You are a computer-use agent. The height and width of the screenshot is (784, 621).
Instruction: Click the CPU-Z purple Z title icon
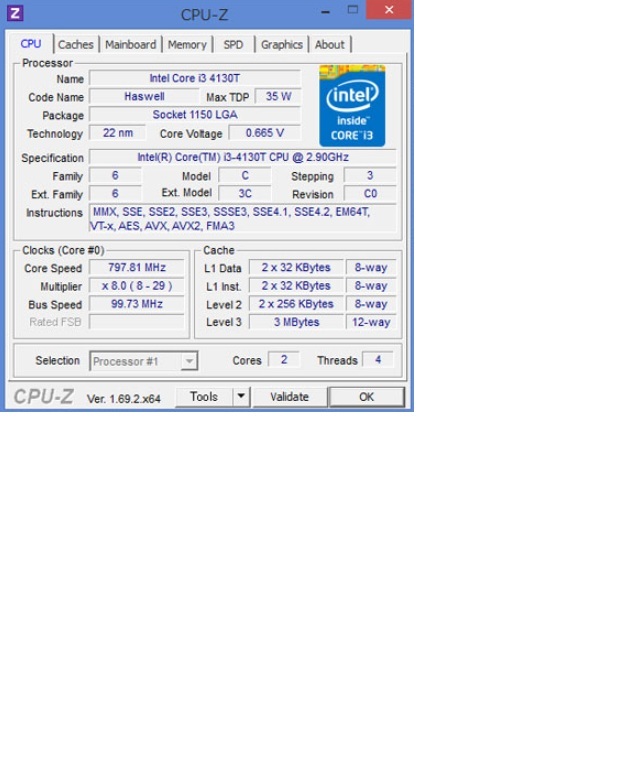15,13
